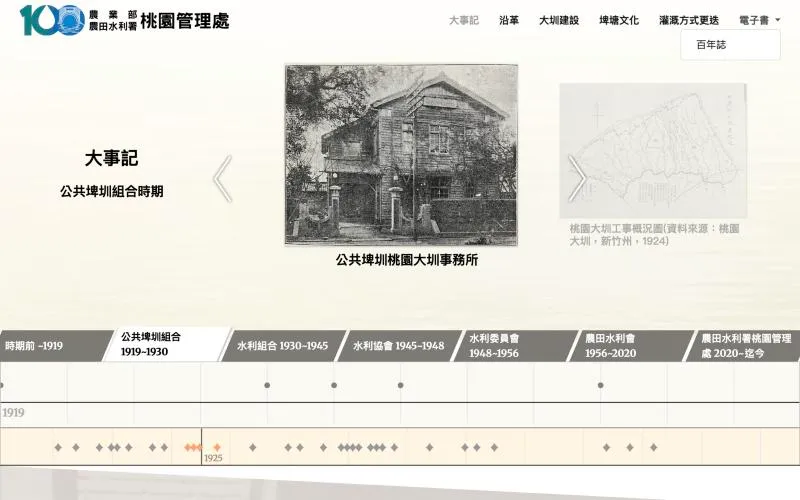Open the 水利協會 1945~1948 period tab
The width and height of the screenshot is (800, 500).
[x=399, y=346]
